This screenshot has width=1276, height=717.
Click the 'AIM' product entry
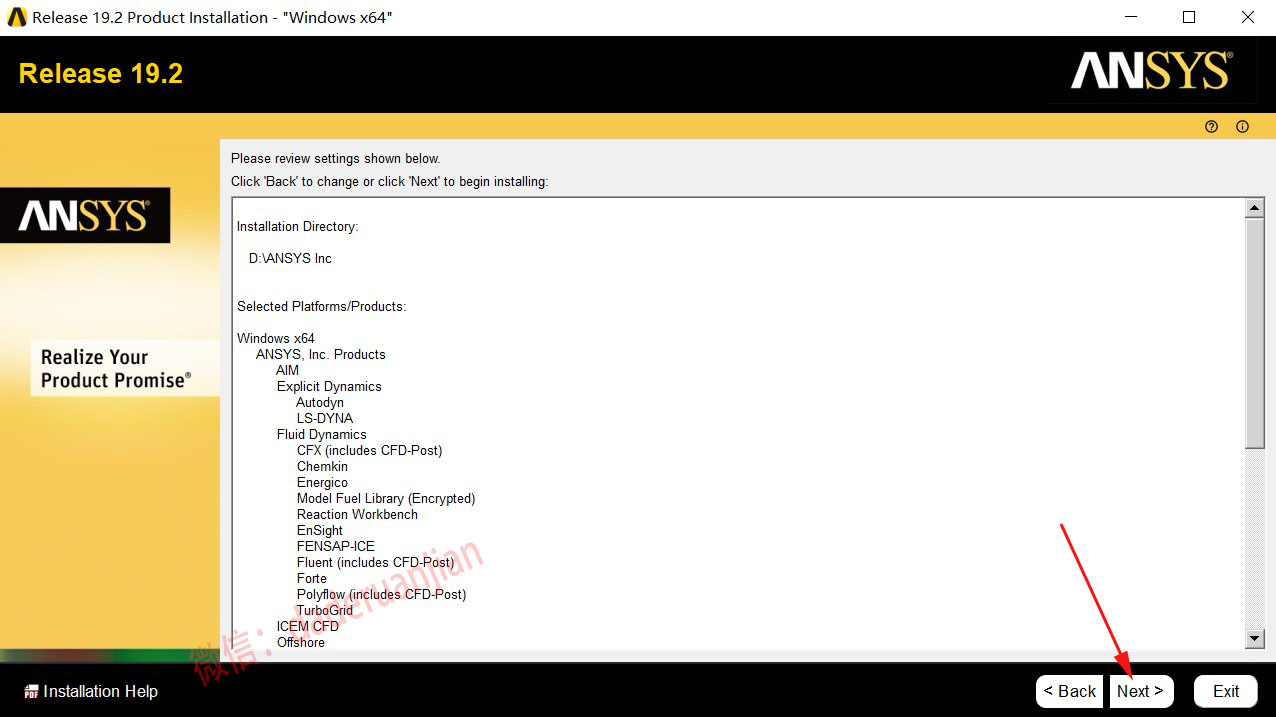[x=287, y=371]
